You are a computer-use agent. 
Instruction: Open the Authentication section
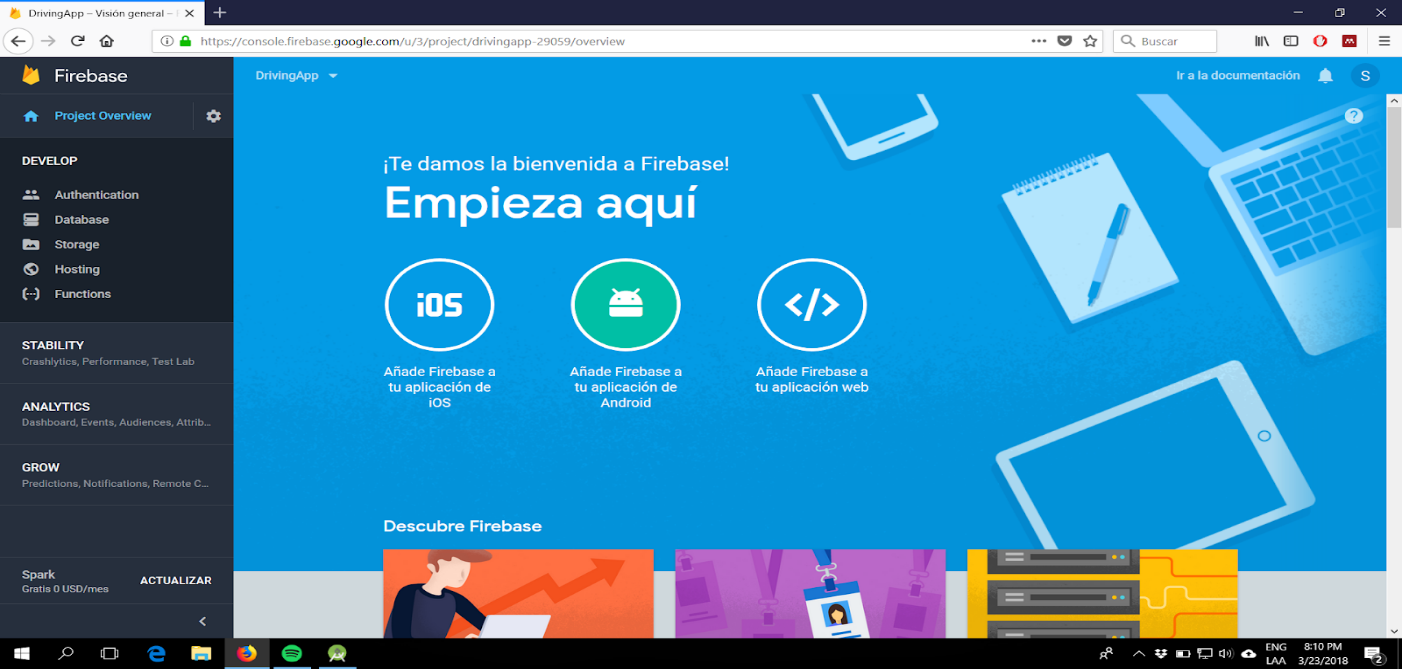pos(97,195)
